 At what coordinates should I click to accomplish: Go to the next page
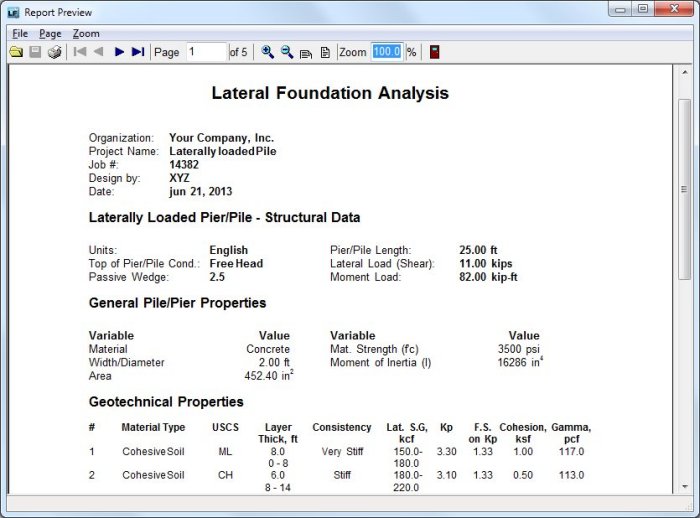coord(119,52)
